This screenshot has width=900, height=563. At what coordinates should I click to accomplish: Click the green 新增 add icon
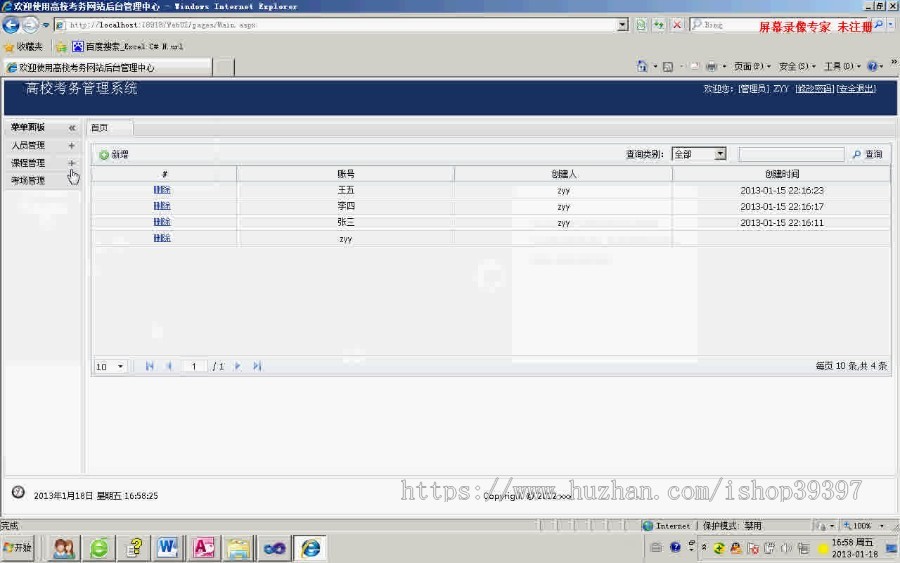tap(104, 155)
